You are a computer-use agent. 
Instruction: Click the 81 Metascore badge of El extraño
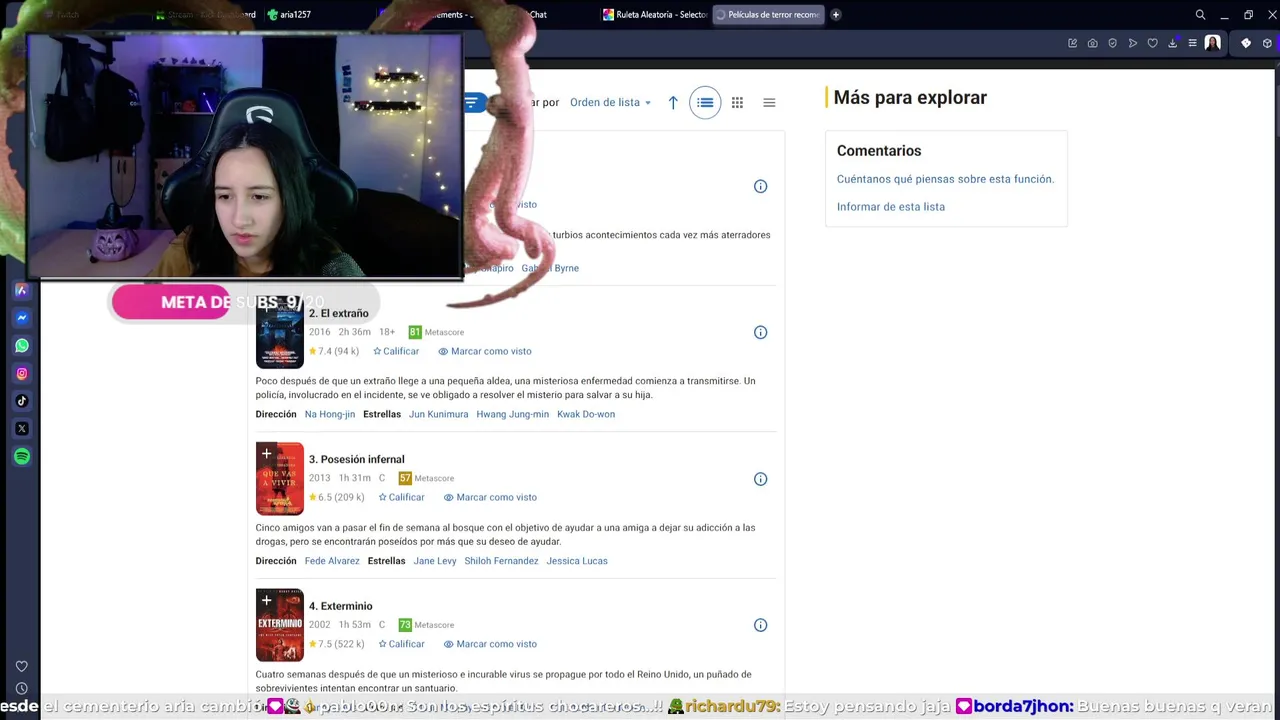(415, 332)
